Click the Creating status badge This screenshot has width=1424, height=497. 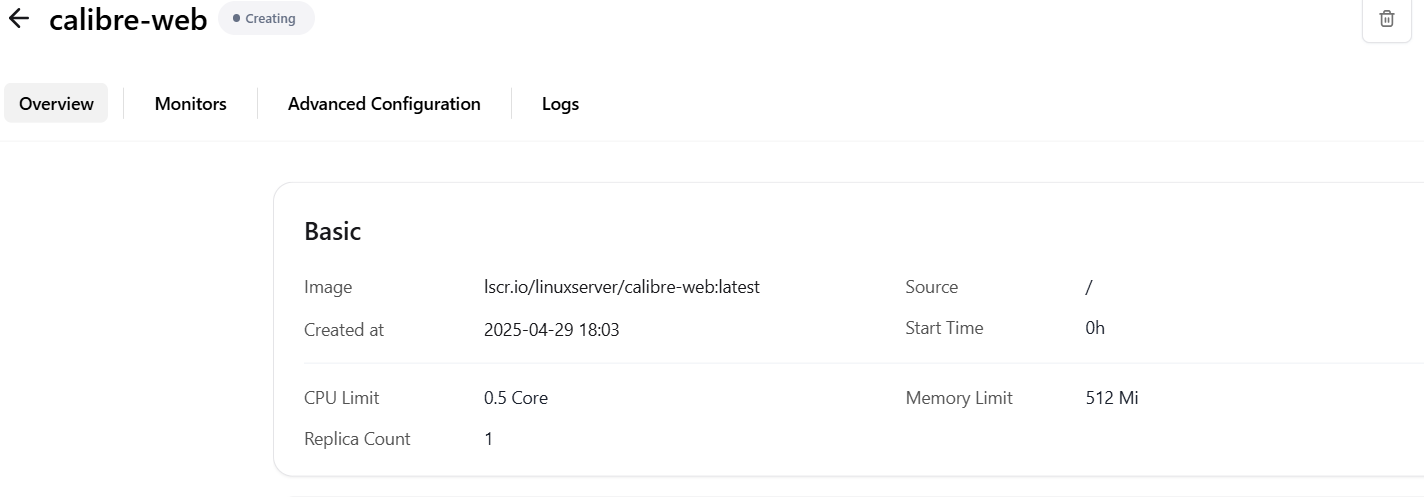pos(266,18)
